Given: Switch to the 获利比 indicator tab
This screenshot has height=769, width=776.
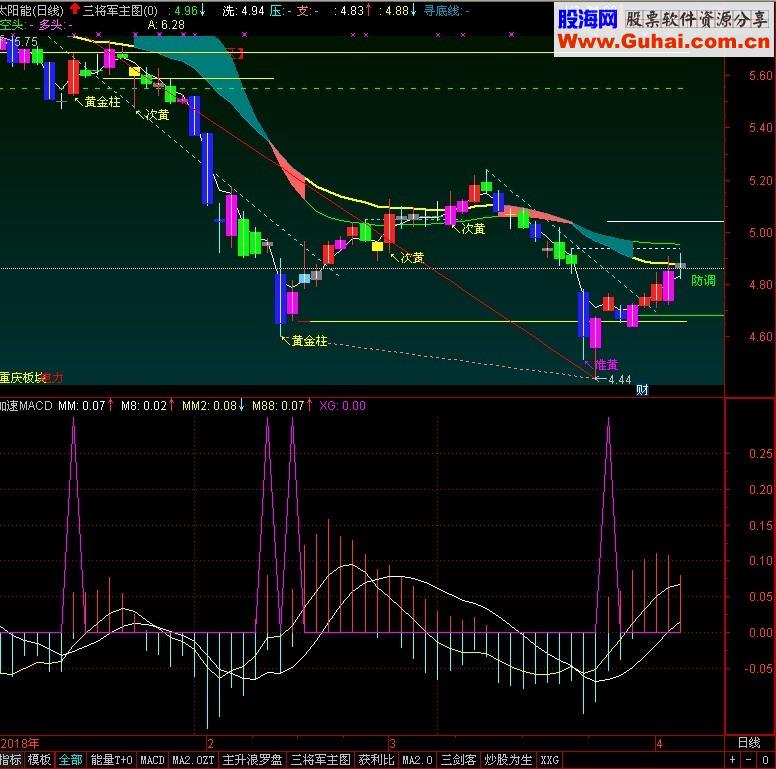Looking at the screenshot, I should point(377,760).
